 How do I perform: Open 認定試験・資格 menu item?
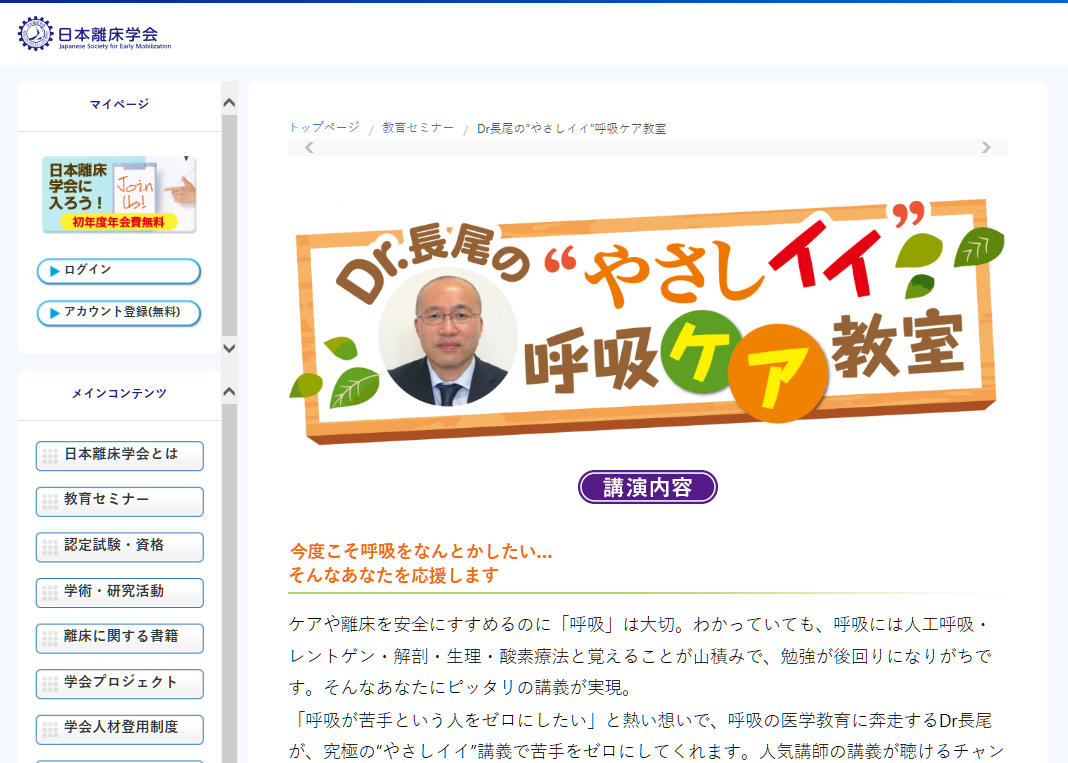point(120,546)
